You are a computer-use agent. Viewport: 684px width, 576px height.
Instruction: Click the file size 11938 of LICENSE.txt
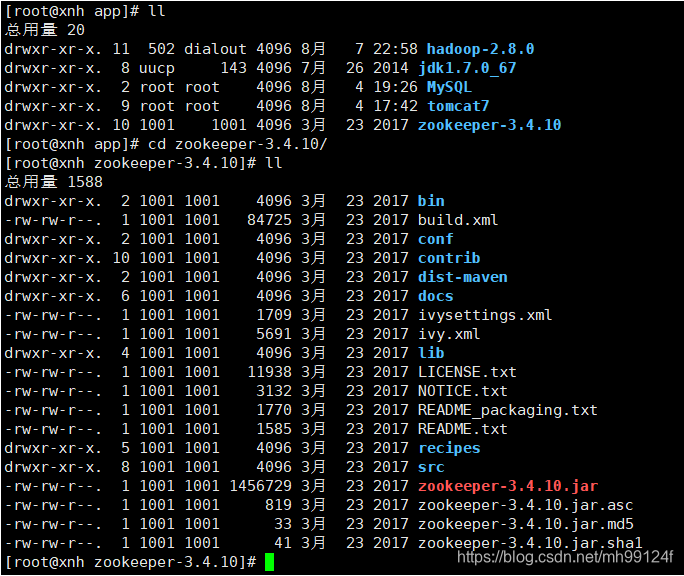[269, 372]
